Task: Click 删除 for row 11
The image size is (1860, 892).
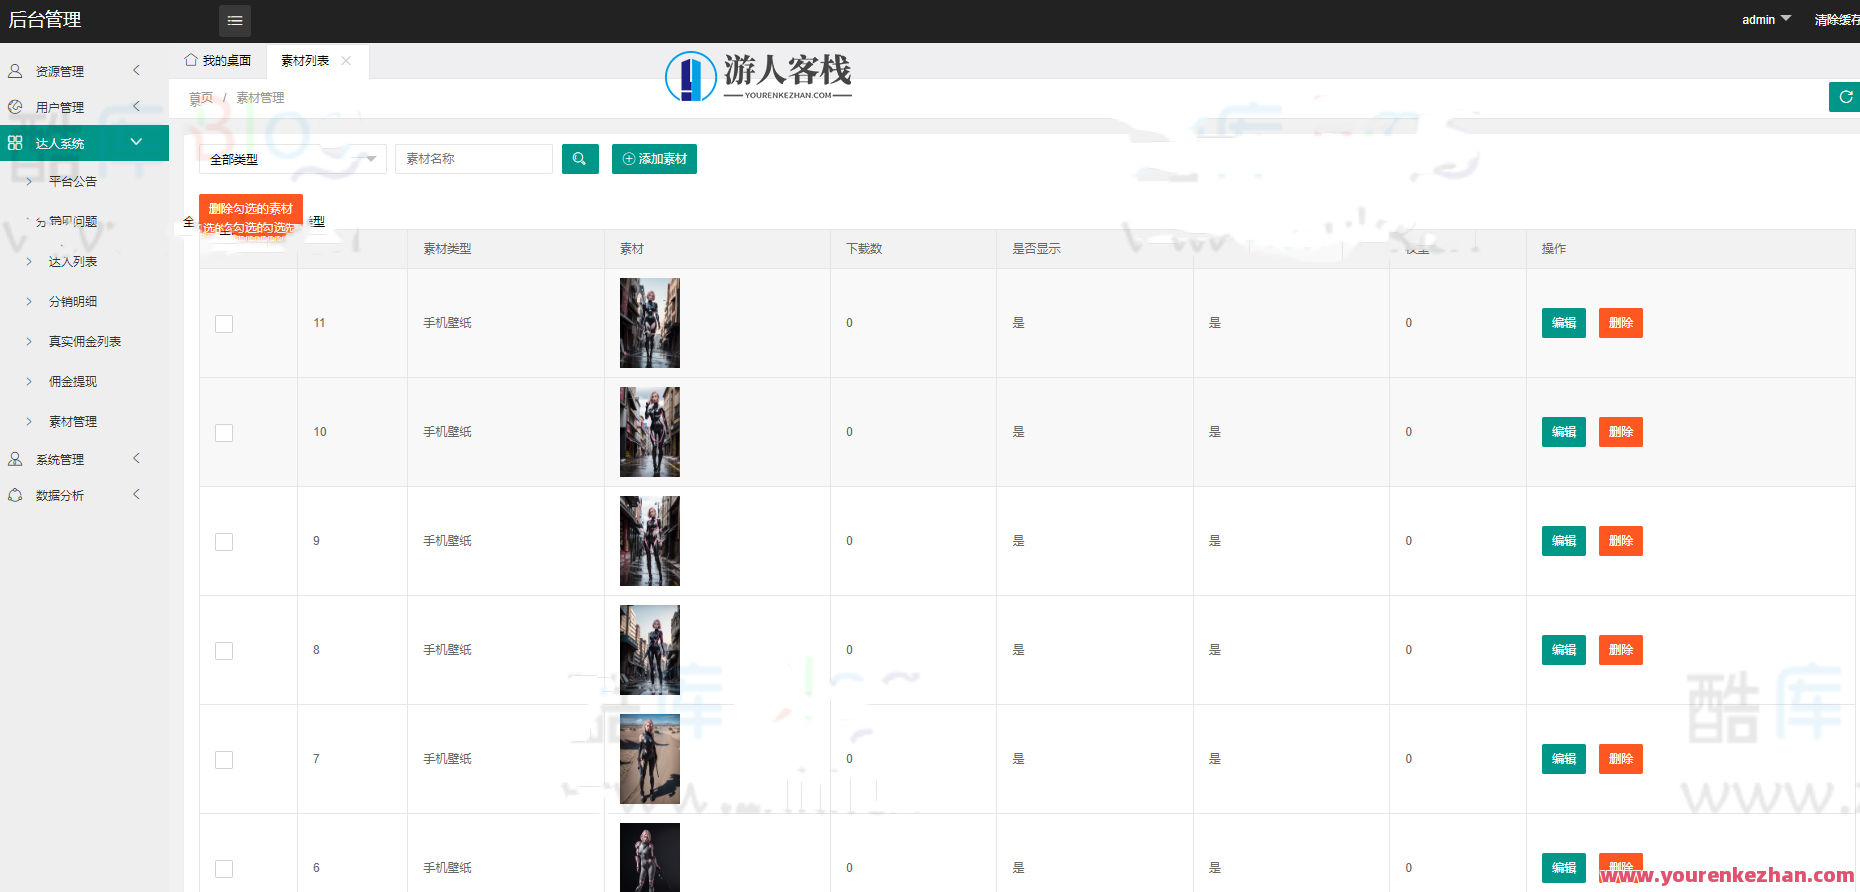Action: 1621,323
